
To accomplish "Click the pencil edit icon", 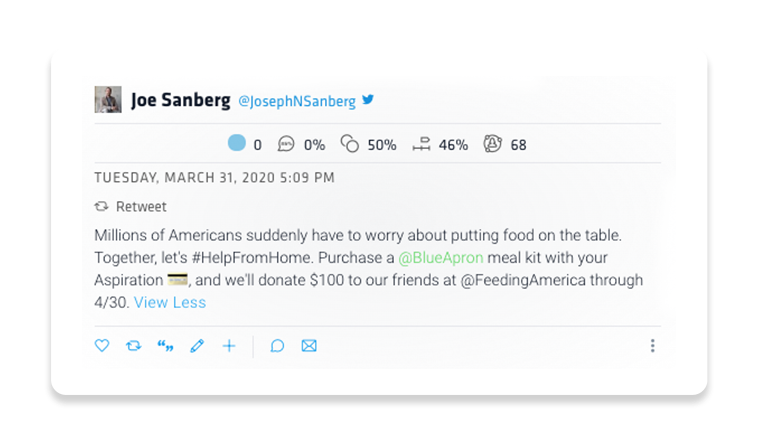I will 197,346.
